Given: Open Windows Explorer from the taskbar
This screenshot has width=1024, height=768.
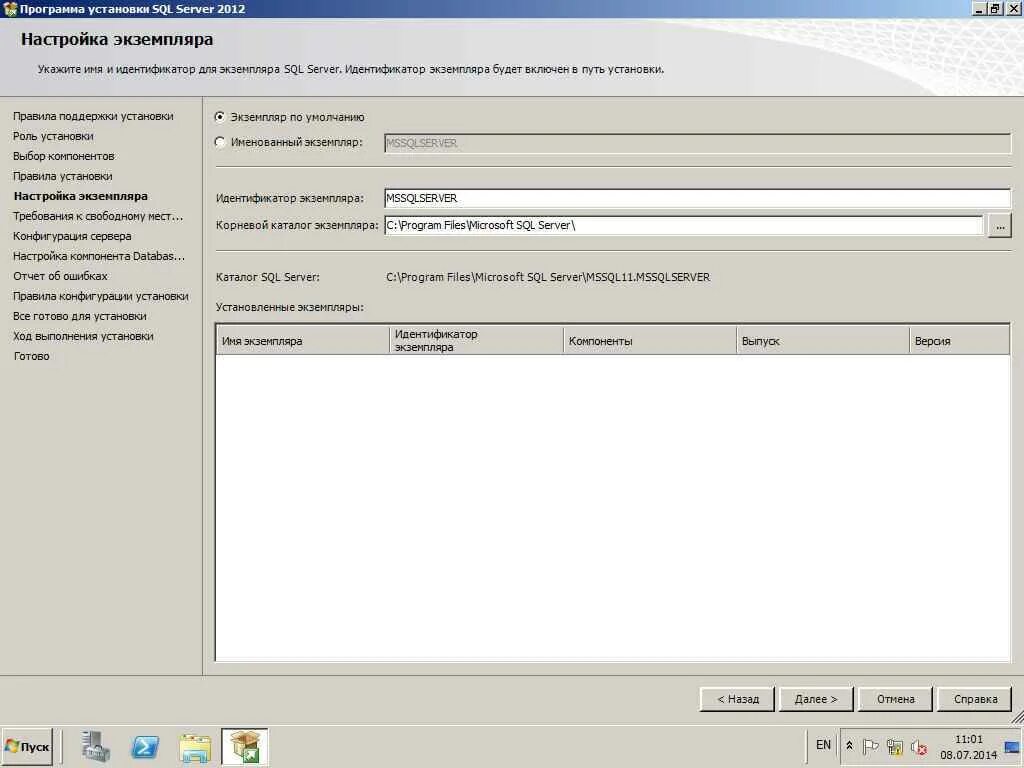Looking at the screenshot, I should 195,747.
